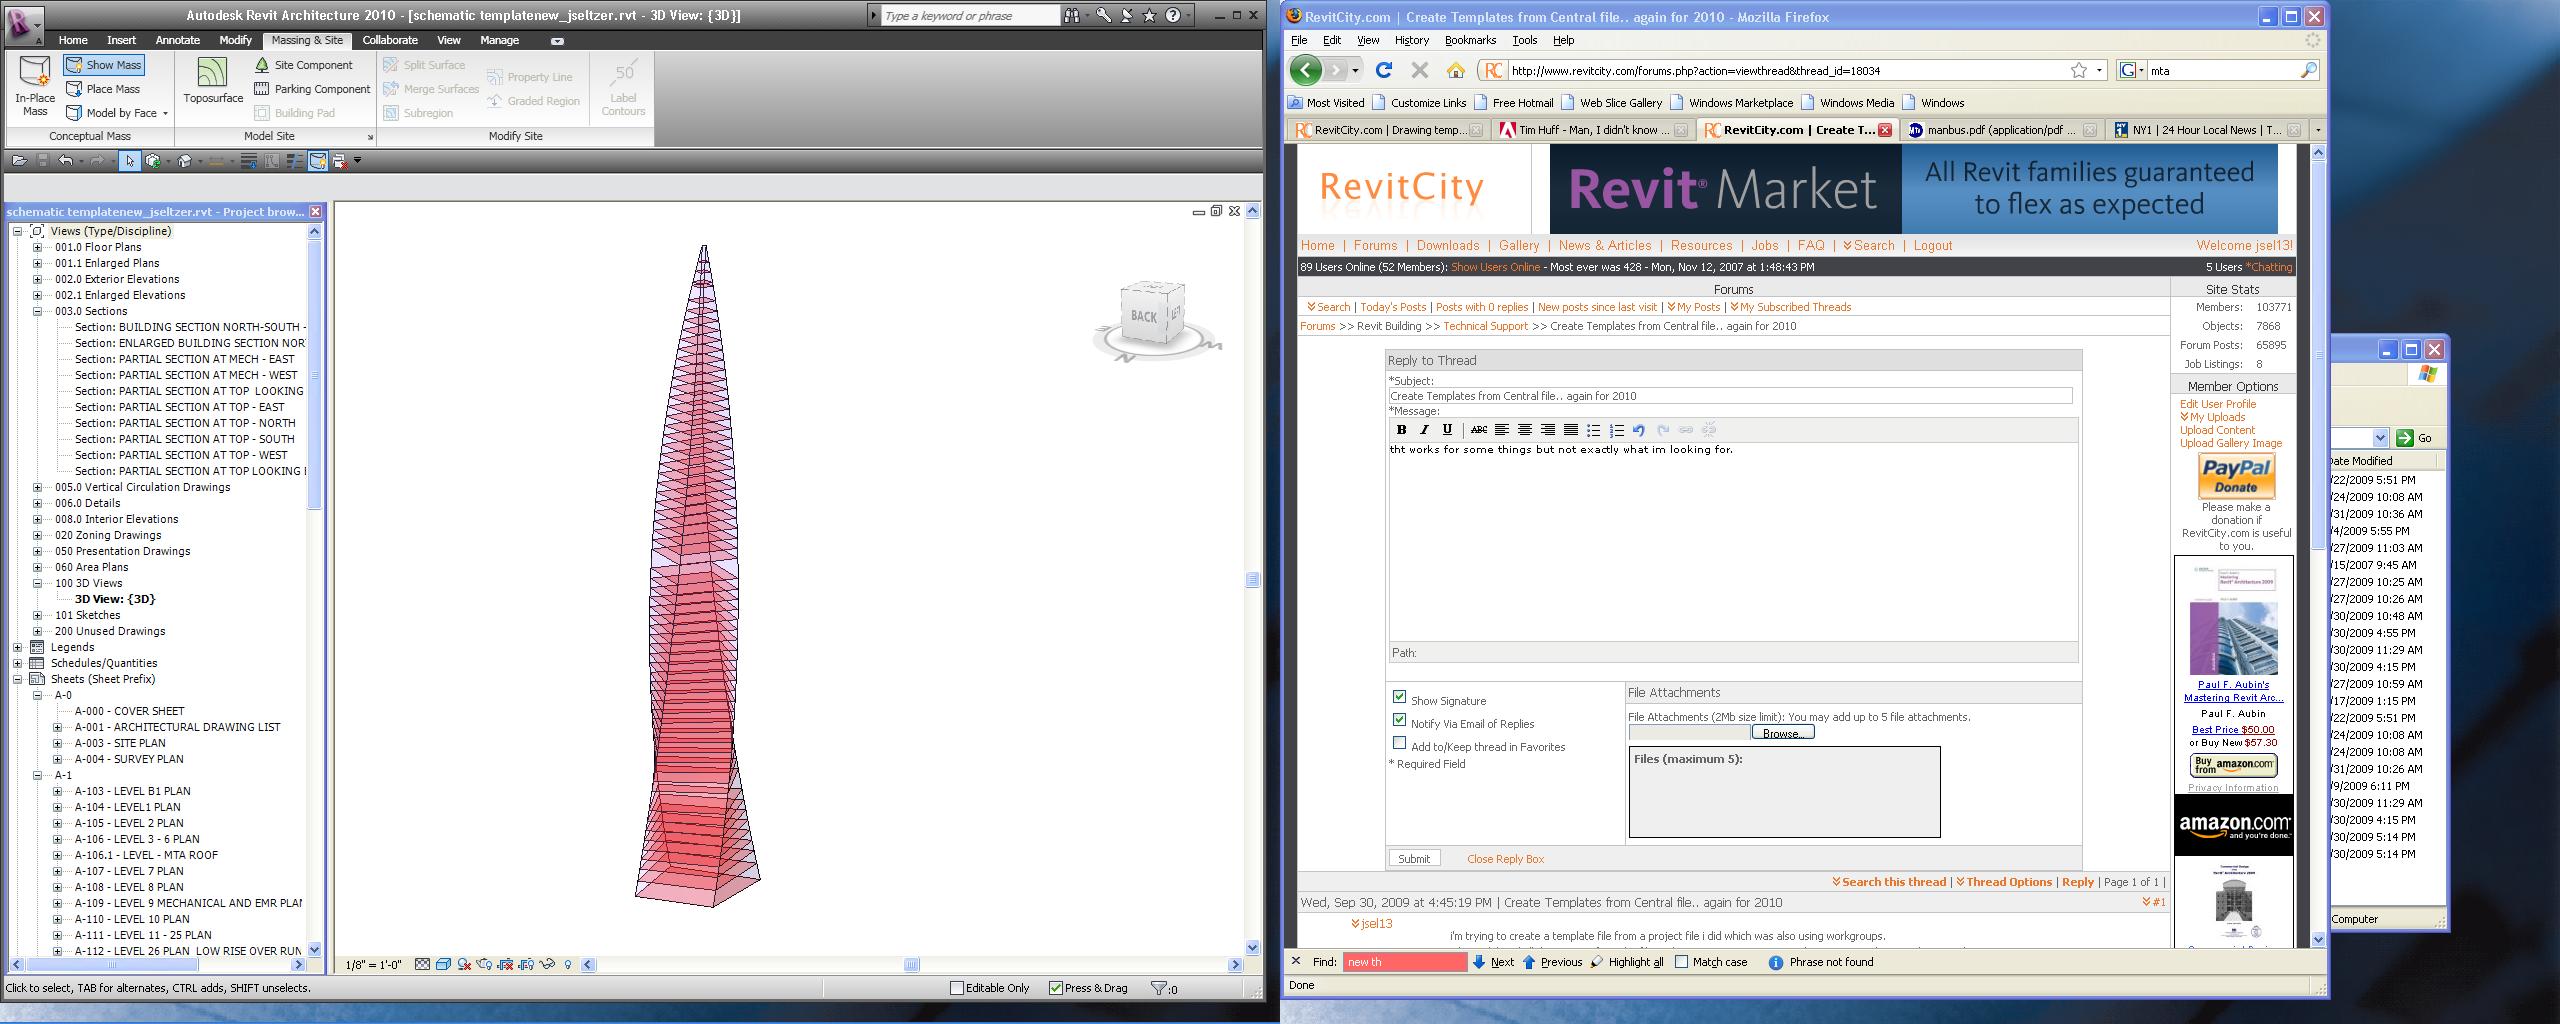Click the editor Undo icon in reply toolbar
The width and height of the screenshot is (2560, 1024).
1639,430
